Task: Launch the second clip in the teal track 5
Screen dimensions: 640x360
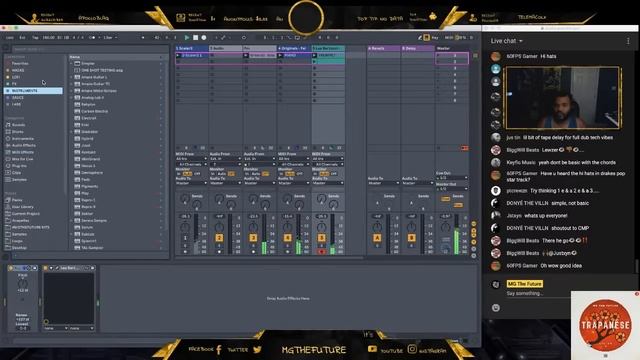Action: (315, 62)
